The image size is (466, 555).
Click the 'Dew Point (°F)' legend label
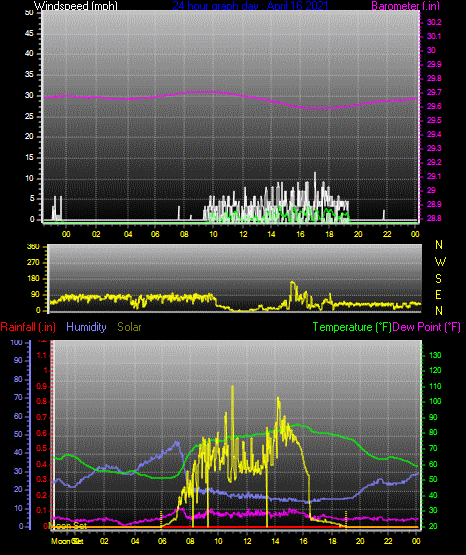427,327
